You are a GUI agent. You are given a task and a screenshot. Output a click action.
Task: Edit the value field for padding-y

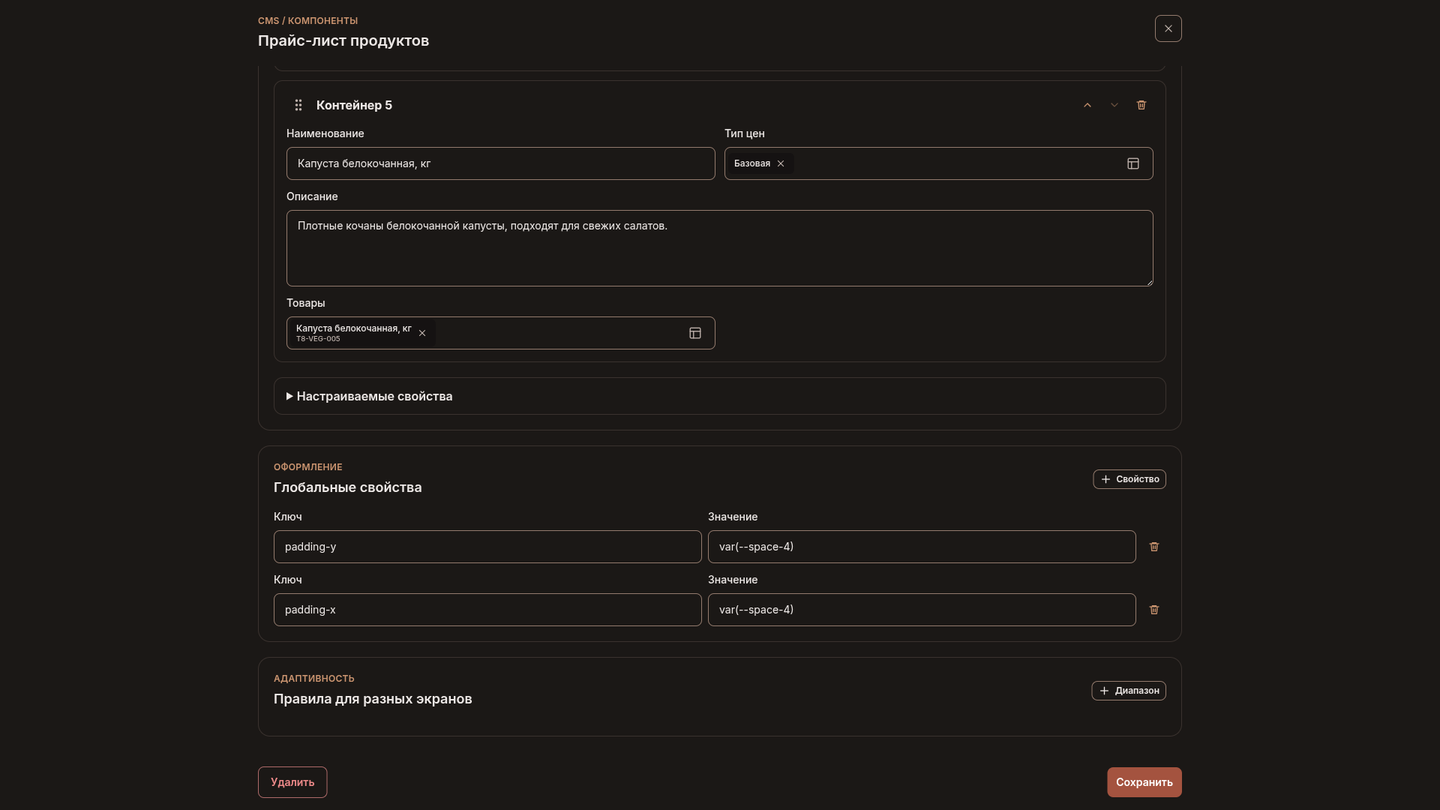coord(922,547)
